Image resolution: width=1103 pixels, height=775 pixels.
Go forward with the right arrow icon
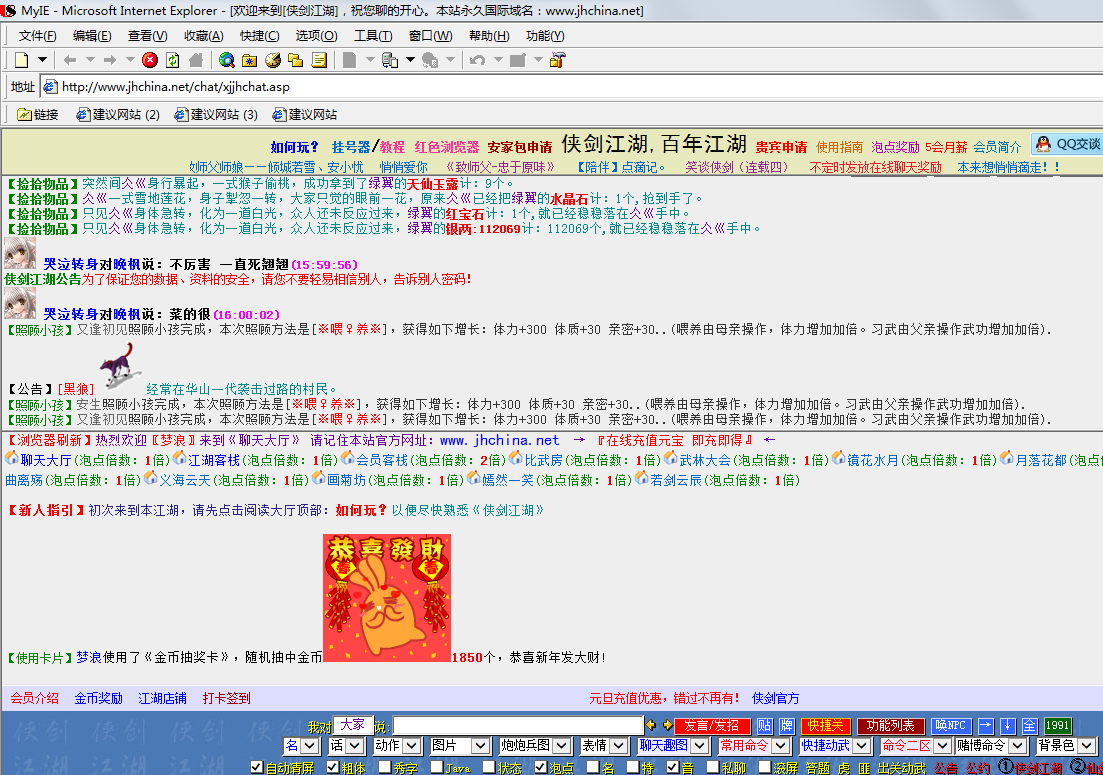point(110,60)
